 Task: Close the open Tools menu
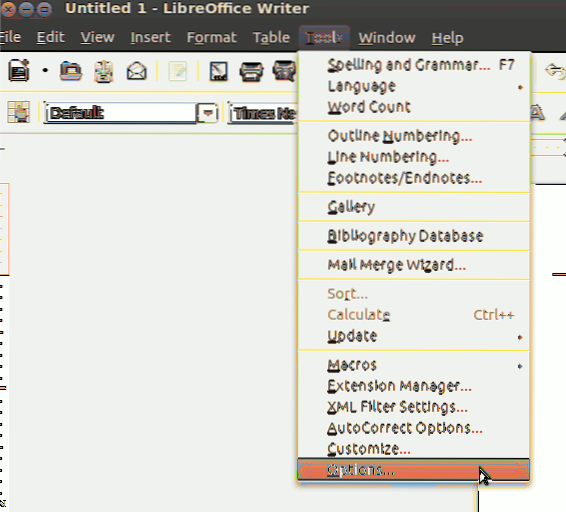point(324,37)
